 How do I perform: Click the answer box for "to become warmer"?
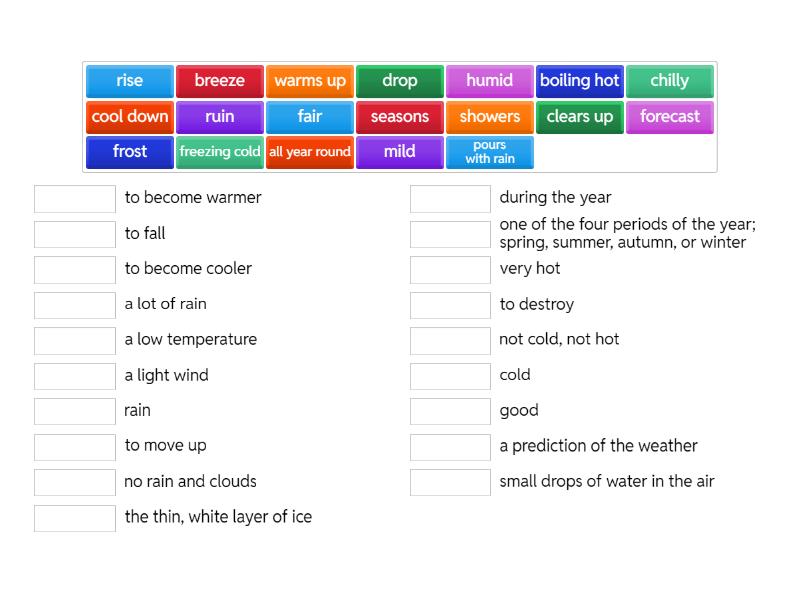click(75, 198)
